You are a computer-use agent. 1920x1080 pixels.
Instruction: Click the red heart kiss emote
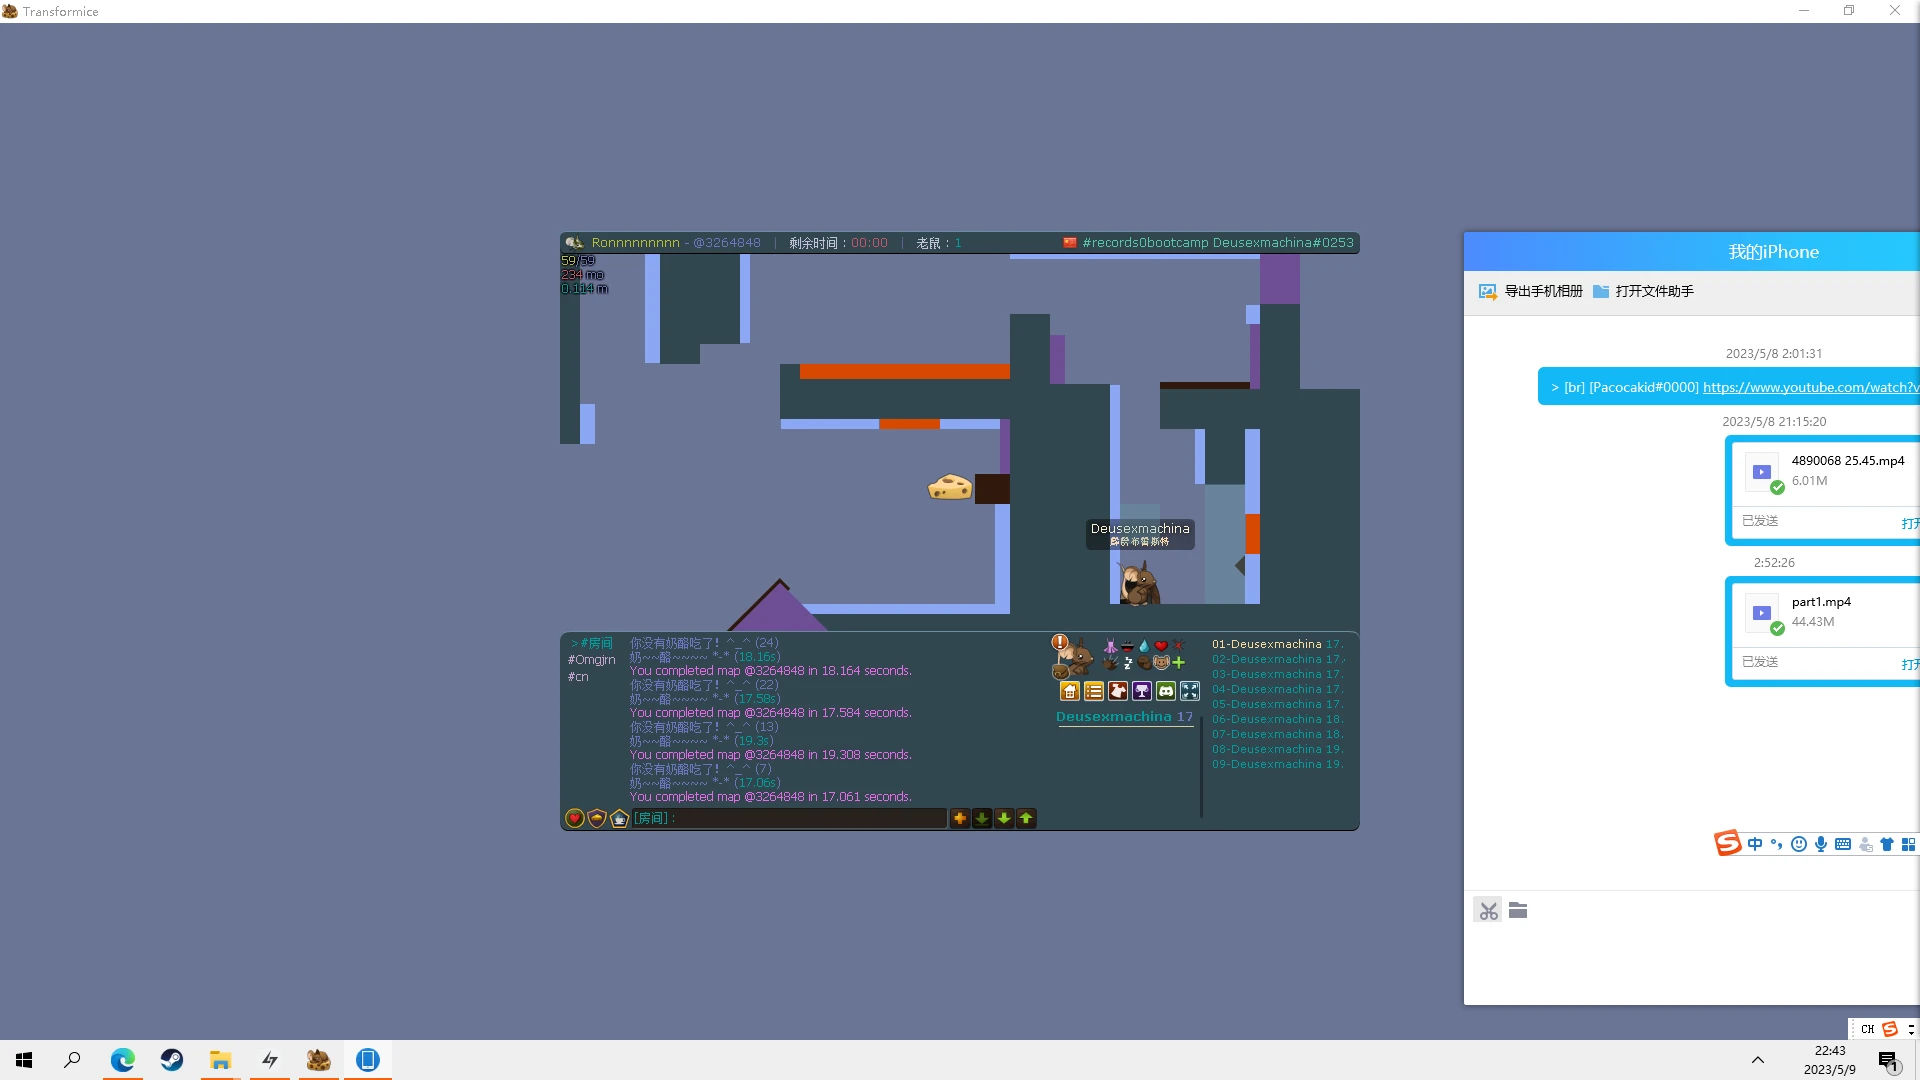pyautogui.click(x=1161, y=646)
